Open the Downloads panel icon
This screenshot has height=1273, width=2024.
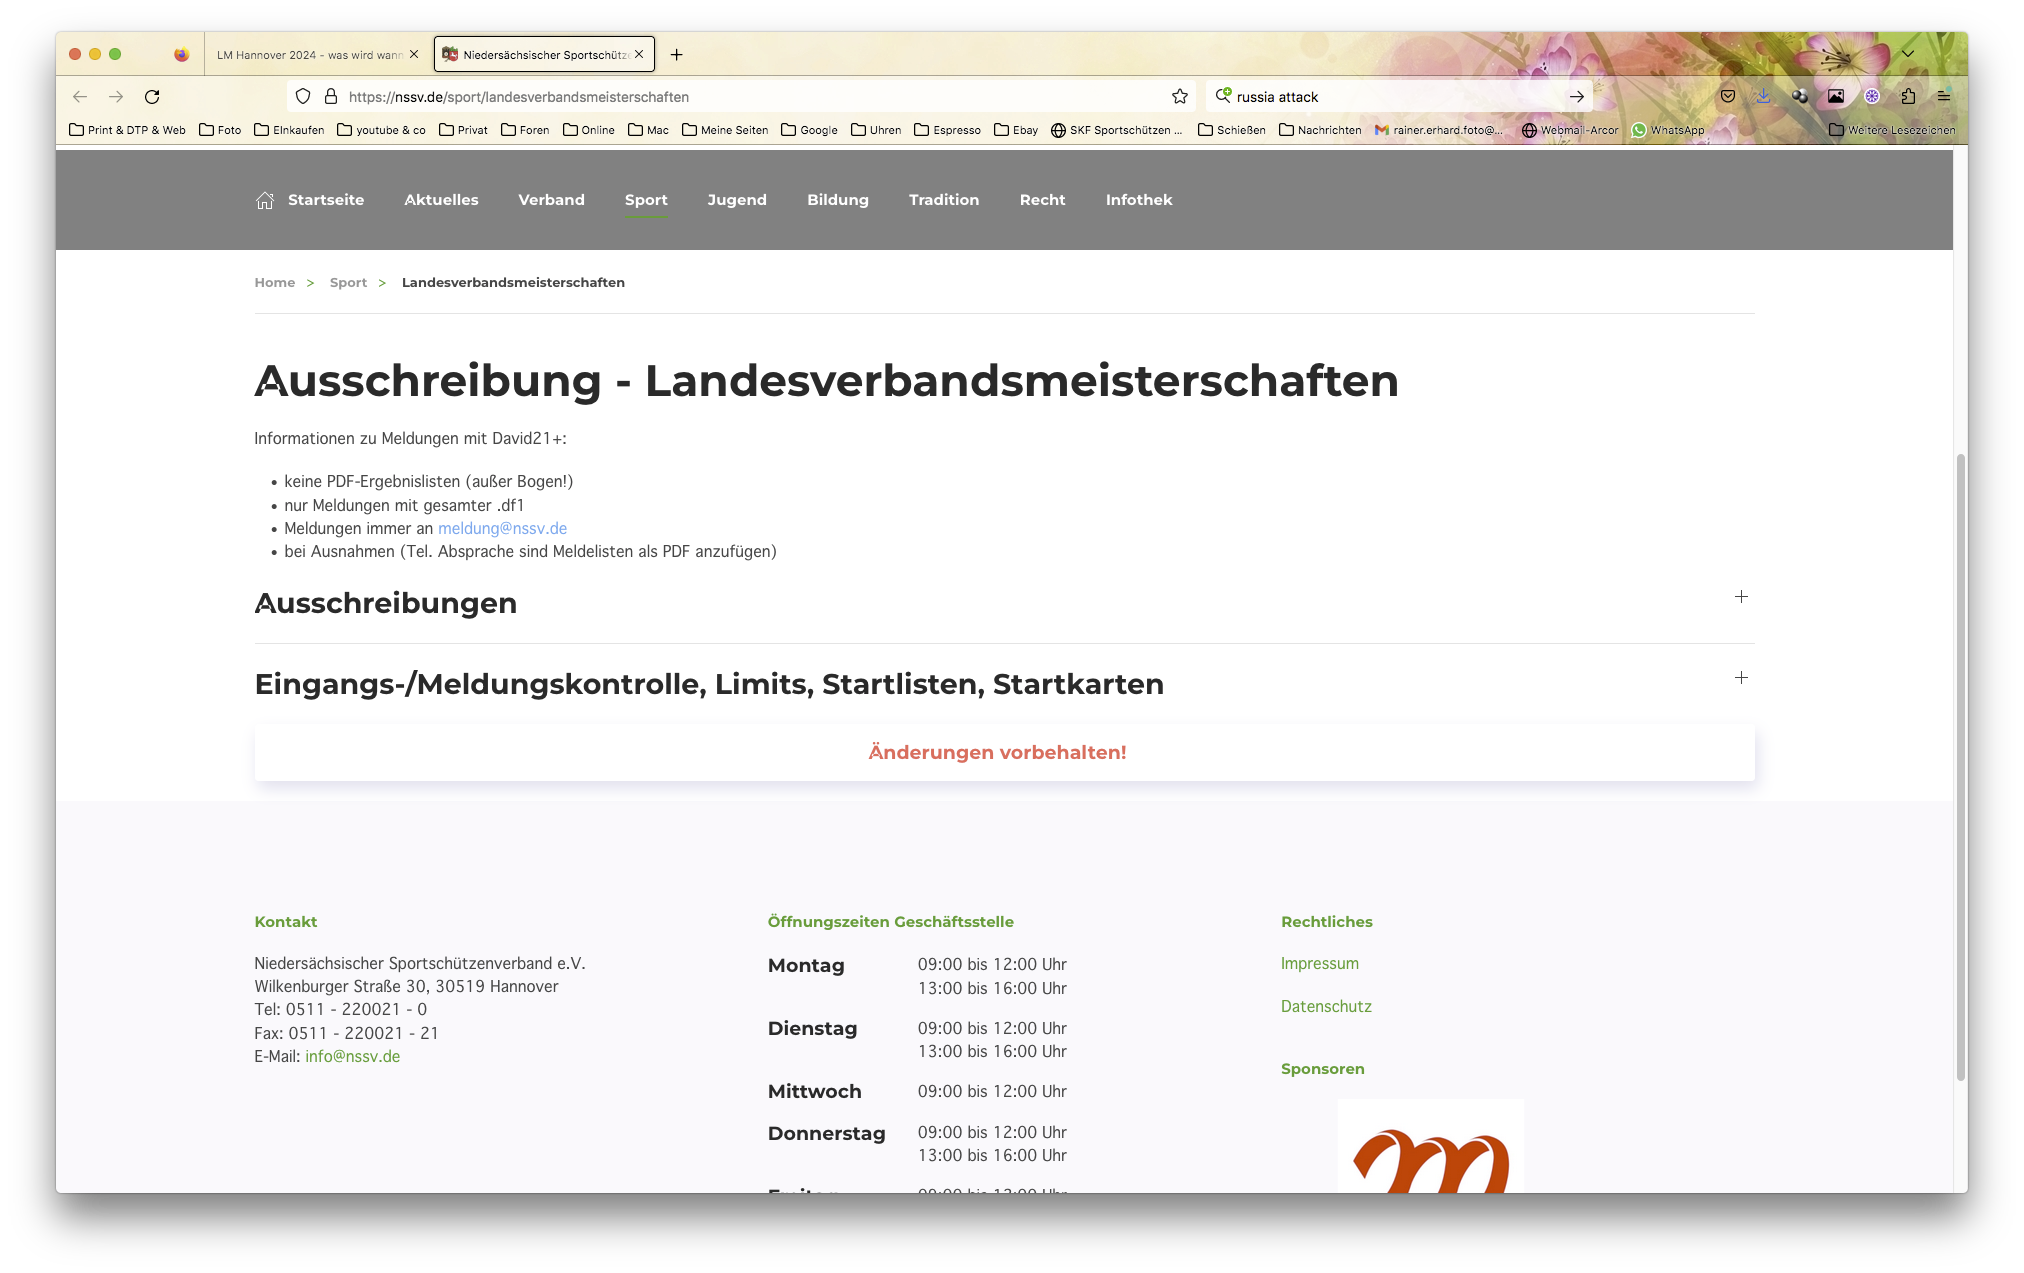1763,97
